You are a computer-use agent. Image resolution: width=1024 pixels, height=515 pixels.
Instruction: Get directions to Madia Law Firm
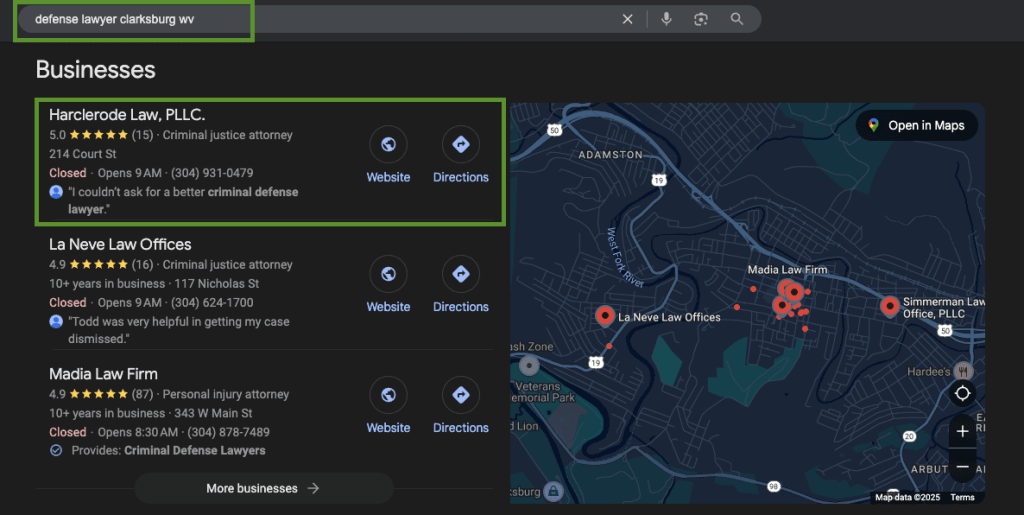[x=460, y=394]
